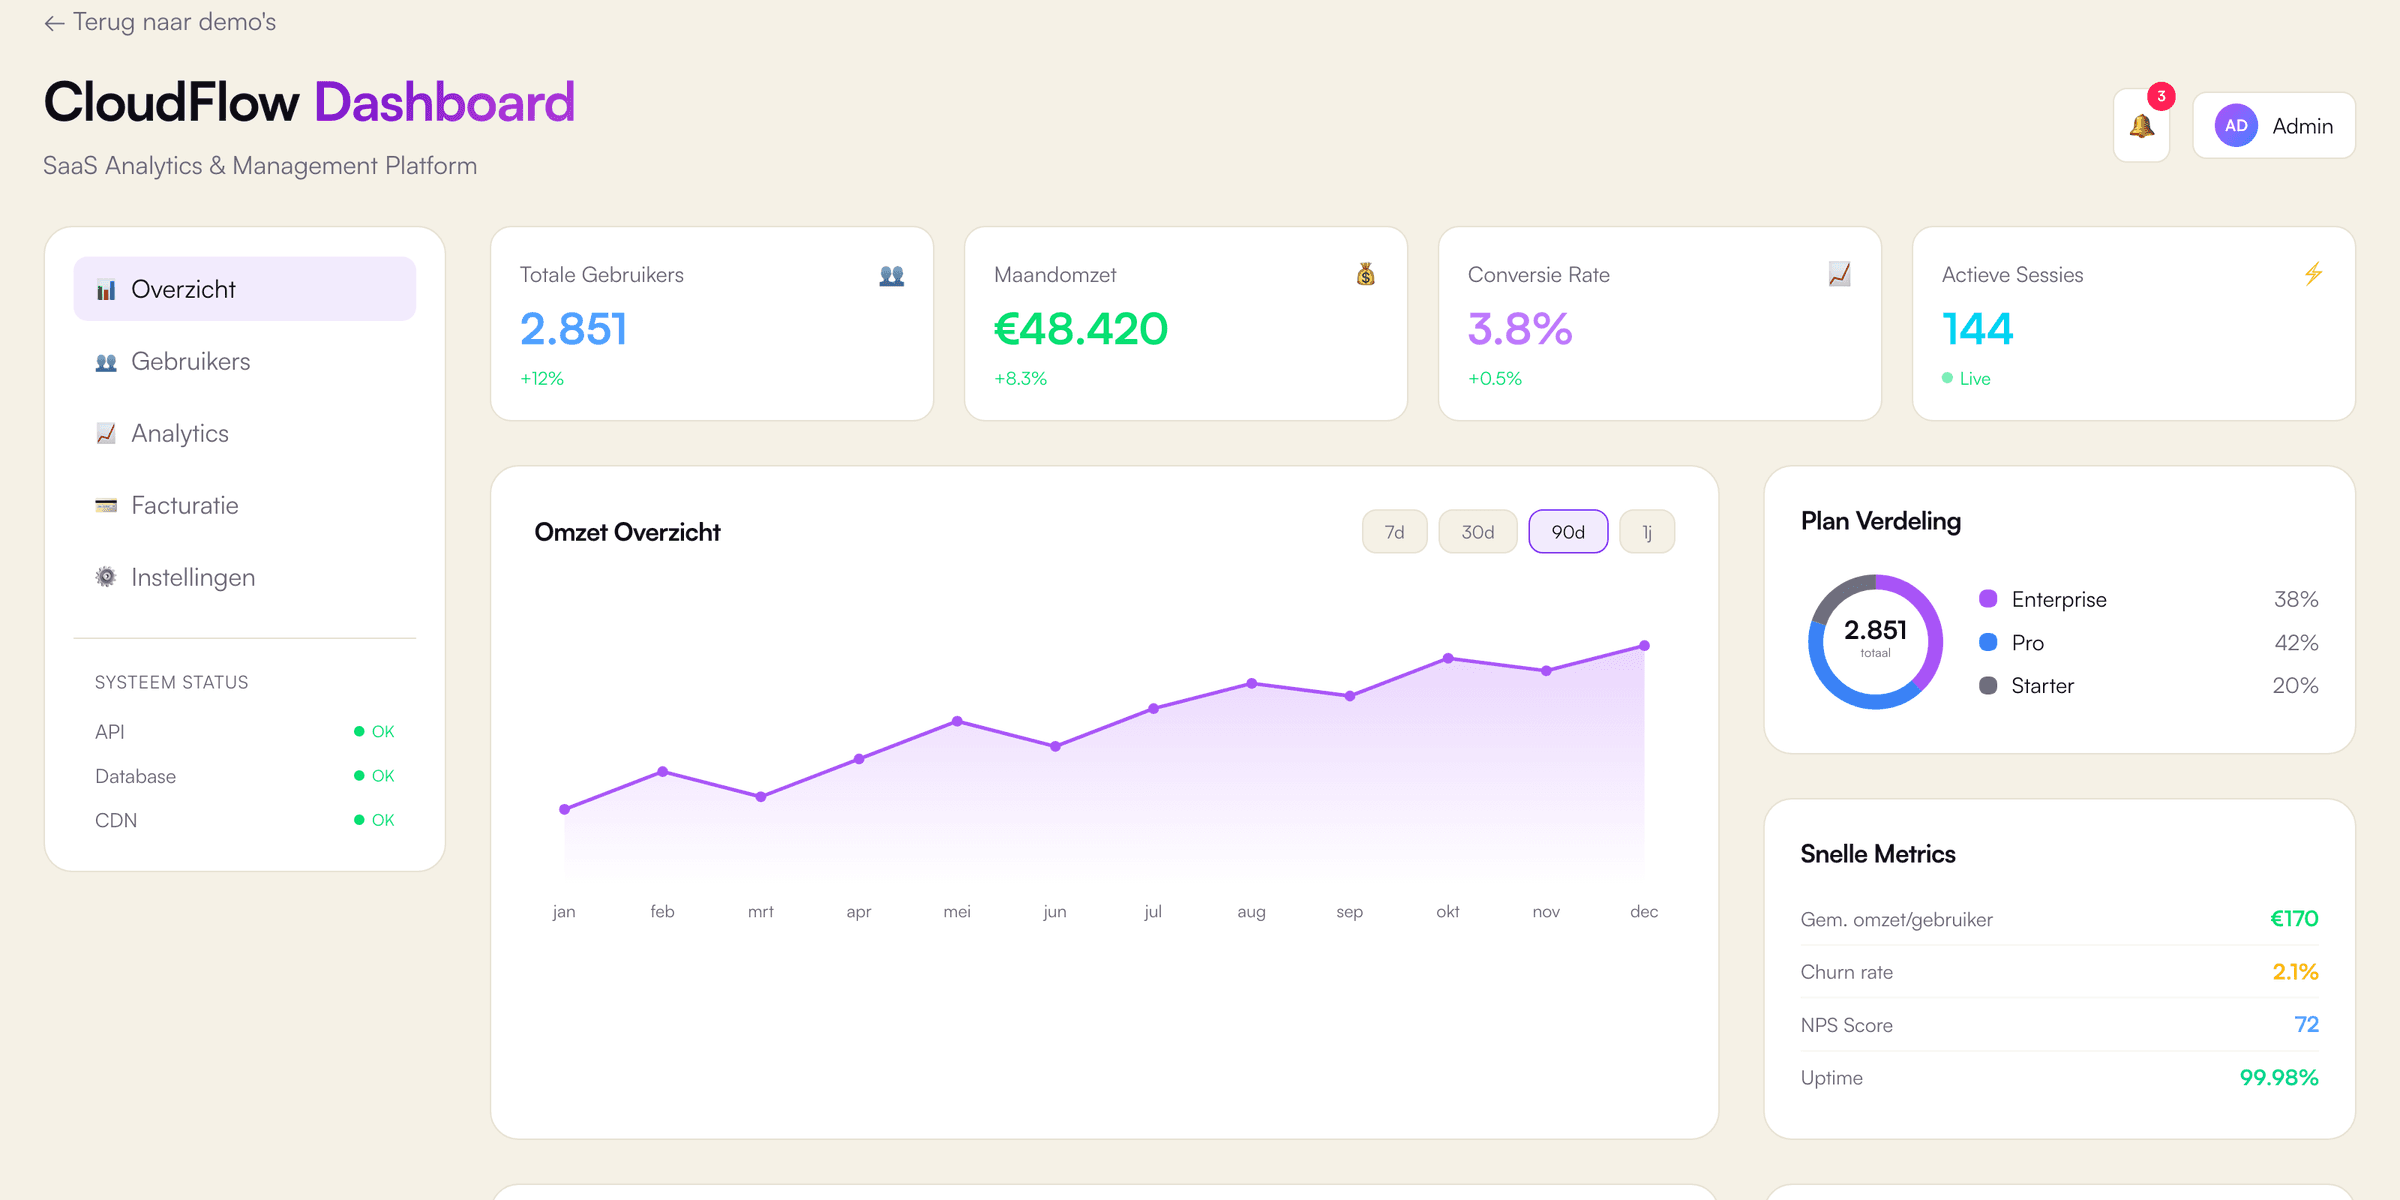Click the Starter gray legend dot
The height and width of the screenshot is (1200, 2400).
pyautogui.click(x=1988, y=685)
